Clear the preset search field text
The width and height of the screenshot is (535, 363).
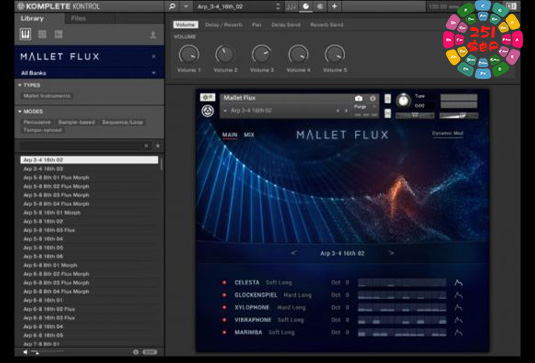(146, 146)
